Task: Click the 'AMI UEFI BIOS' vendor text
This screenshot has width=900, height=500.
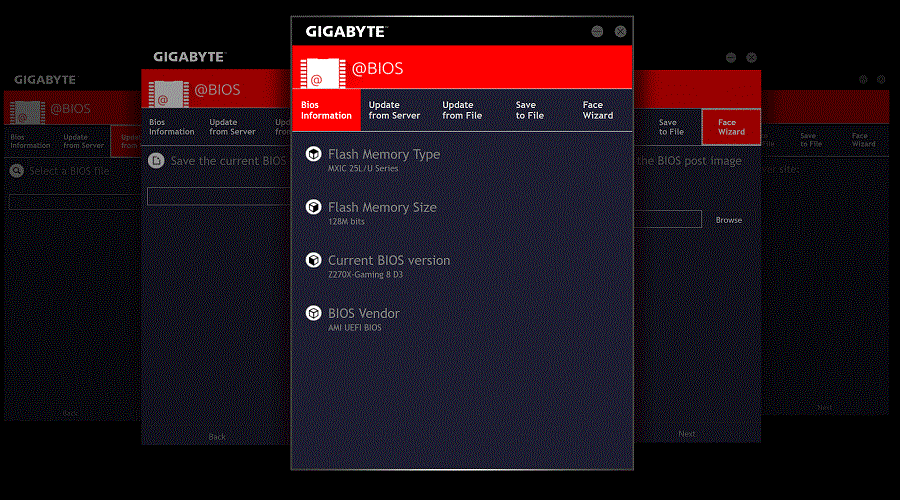Action: coord(355,328)
